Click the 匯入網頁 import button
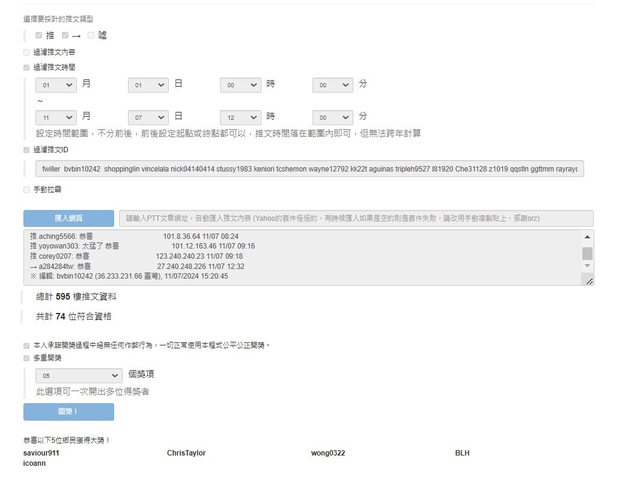The width and height of the screenshot is (640, 479). pyautogui.click(x=68, y=218)
